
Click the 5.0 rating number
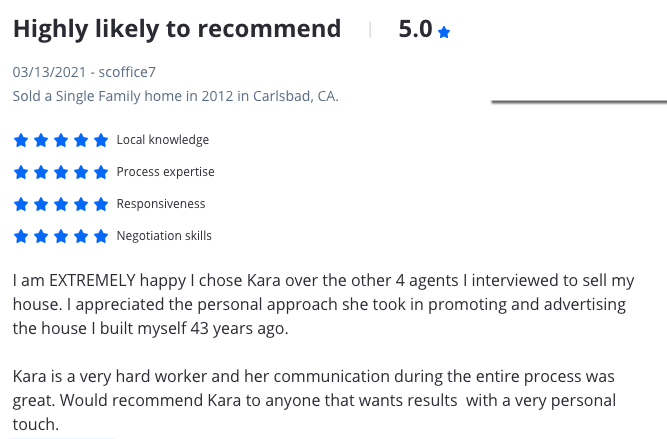click(415, 29)
